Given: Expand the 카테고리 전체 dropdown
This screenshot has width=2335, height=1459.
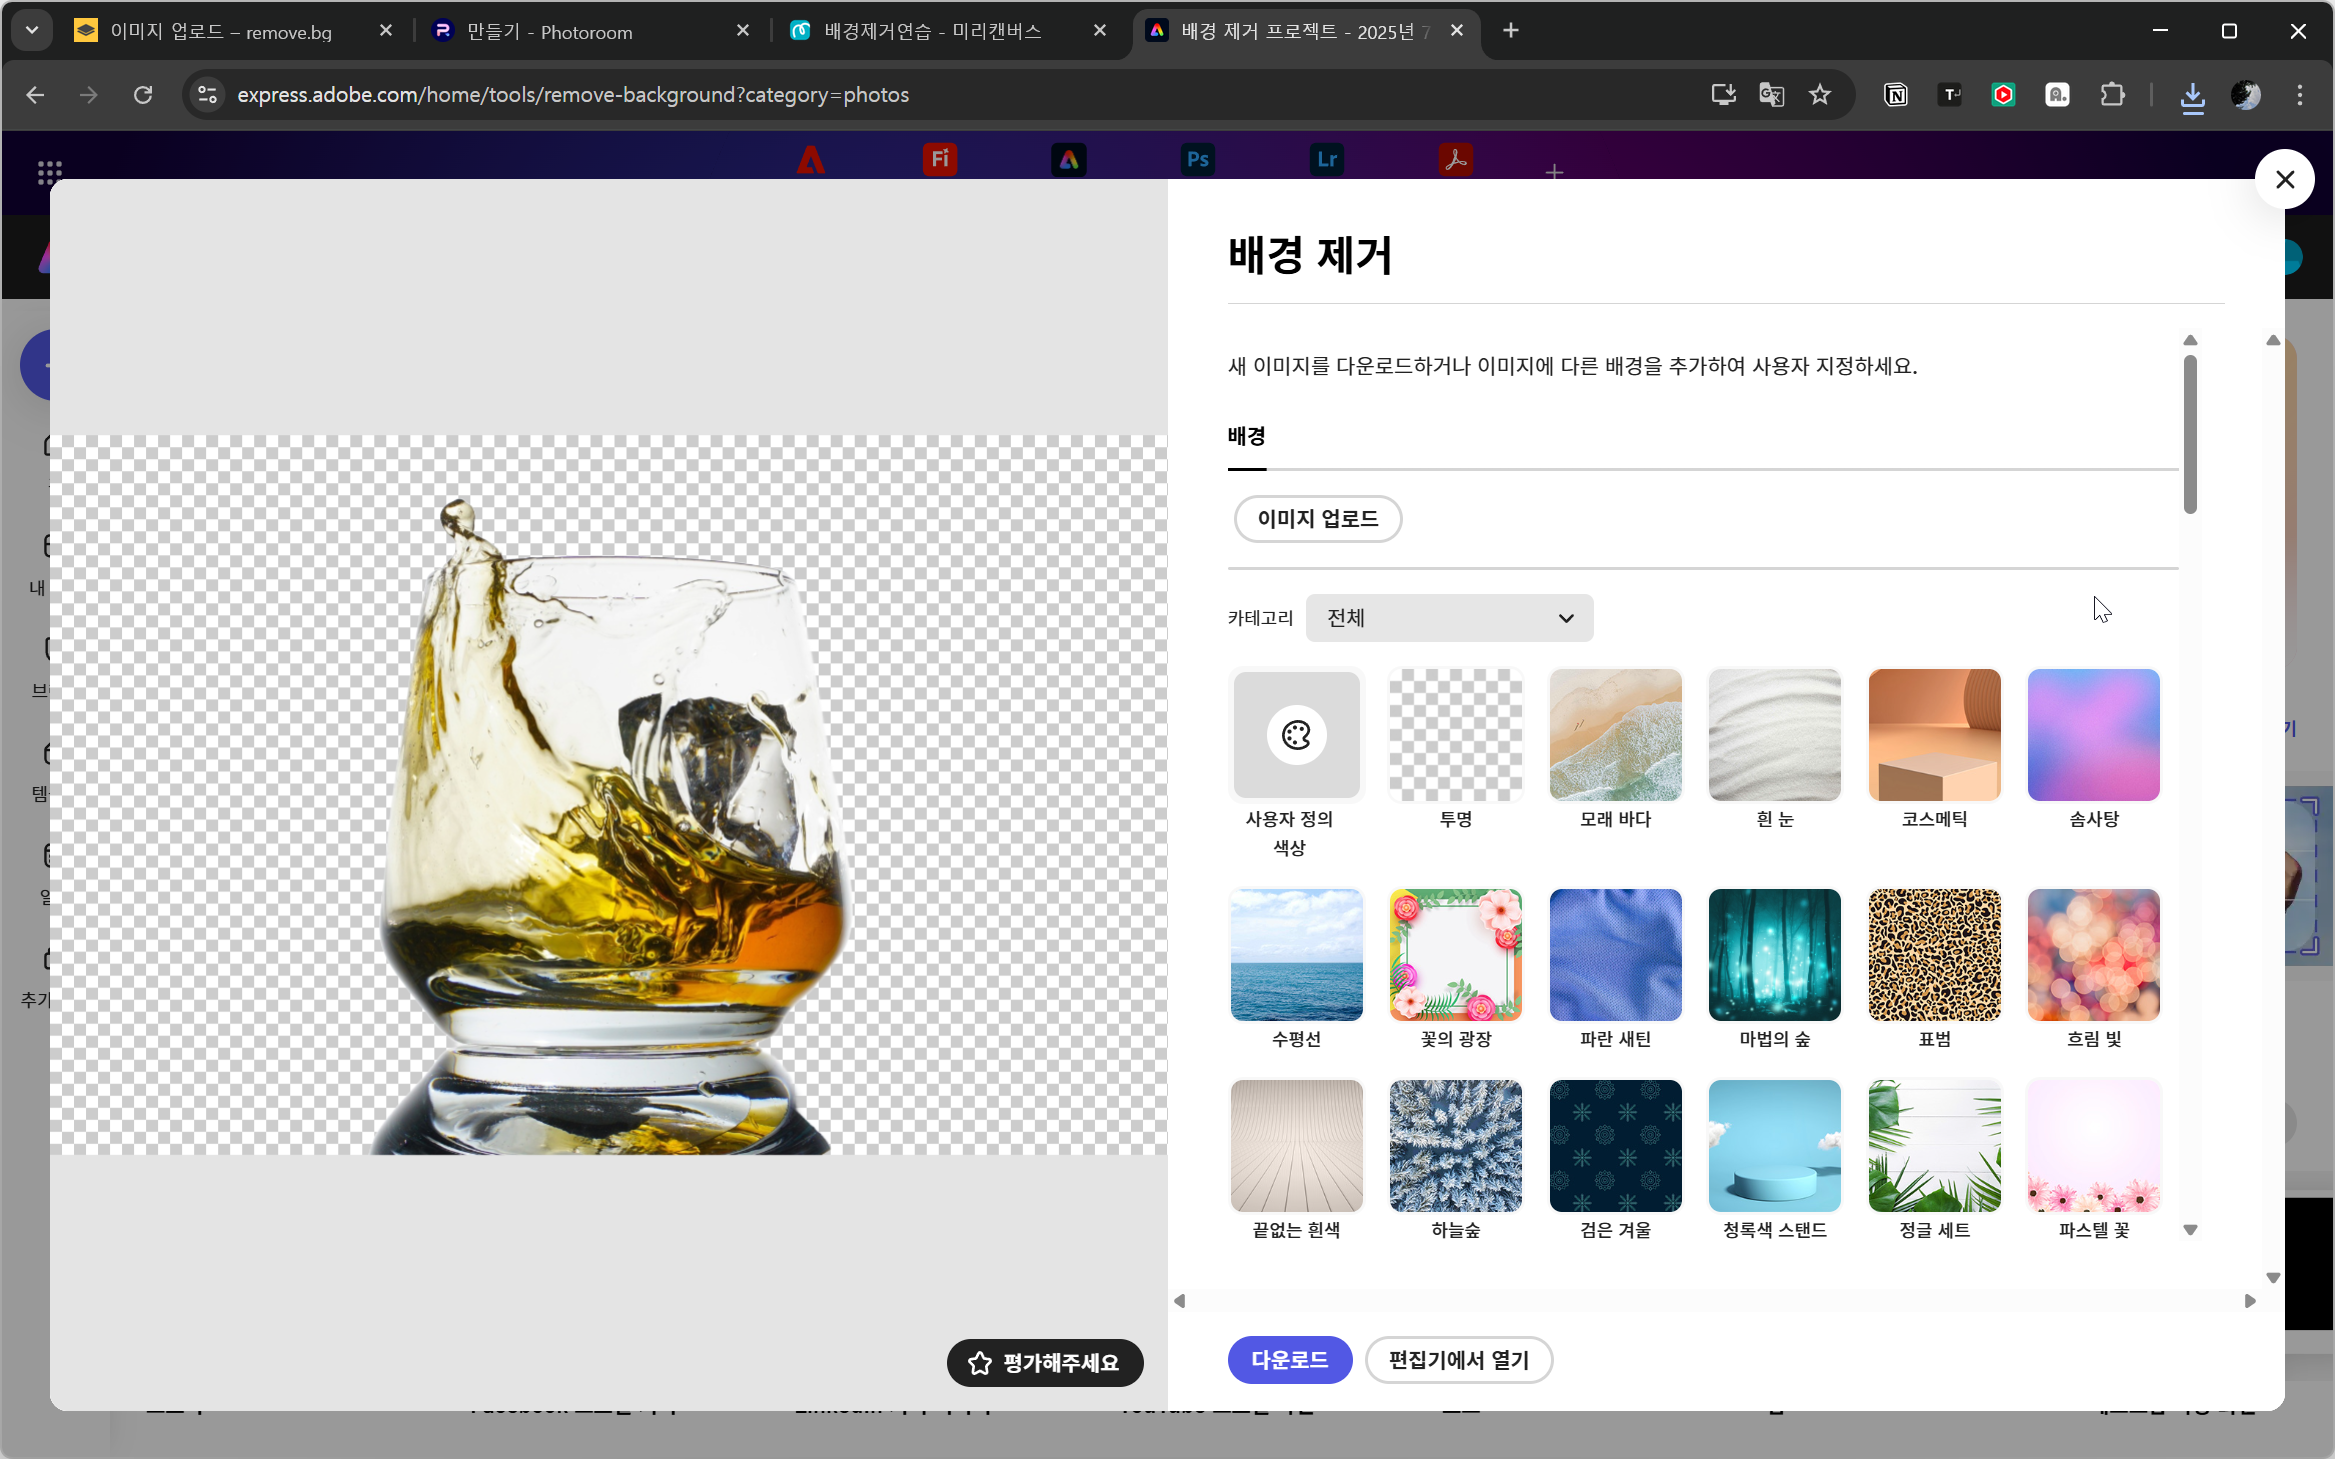Looking at the screenshot, I should [x=1449, y=618].
